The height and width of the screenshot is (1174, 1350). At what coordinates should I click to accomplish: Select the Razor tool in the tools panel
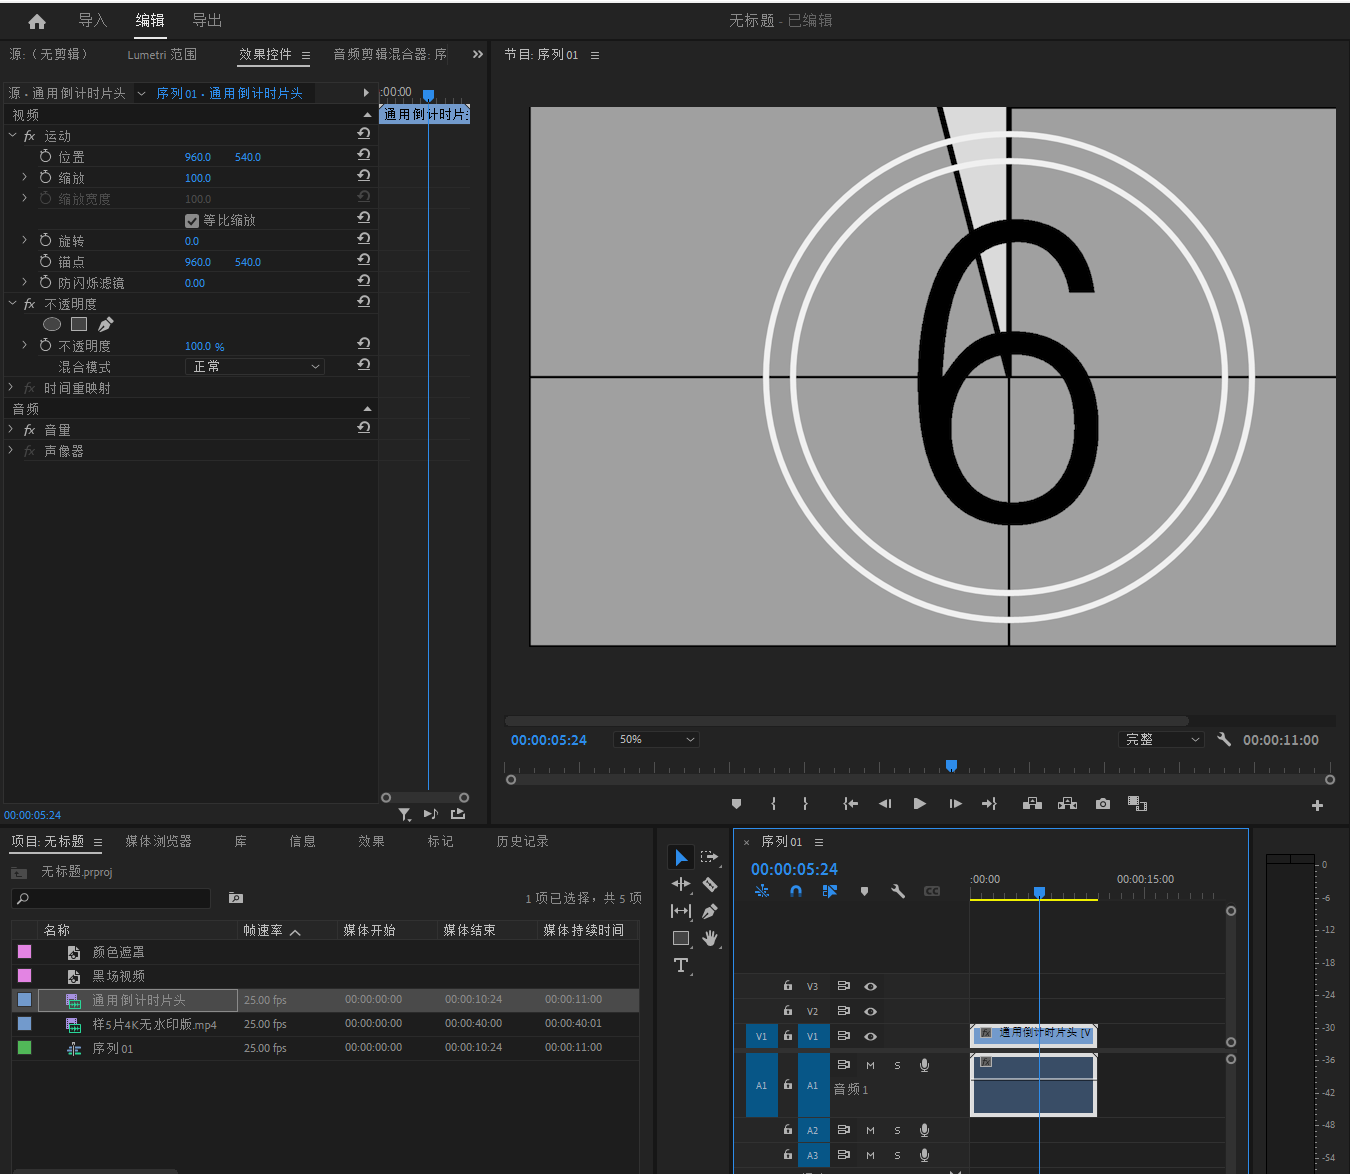pos(710,884)
